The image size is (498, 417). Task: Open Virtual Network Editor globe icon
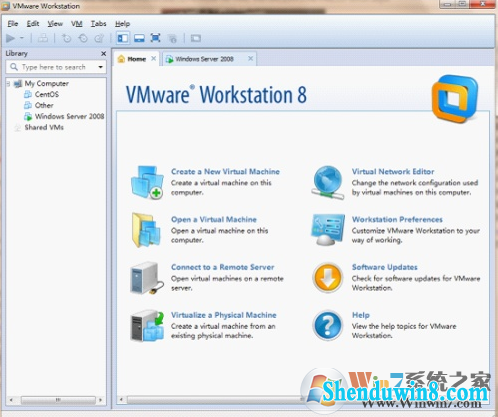click(328, 183)
